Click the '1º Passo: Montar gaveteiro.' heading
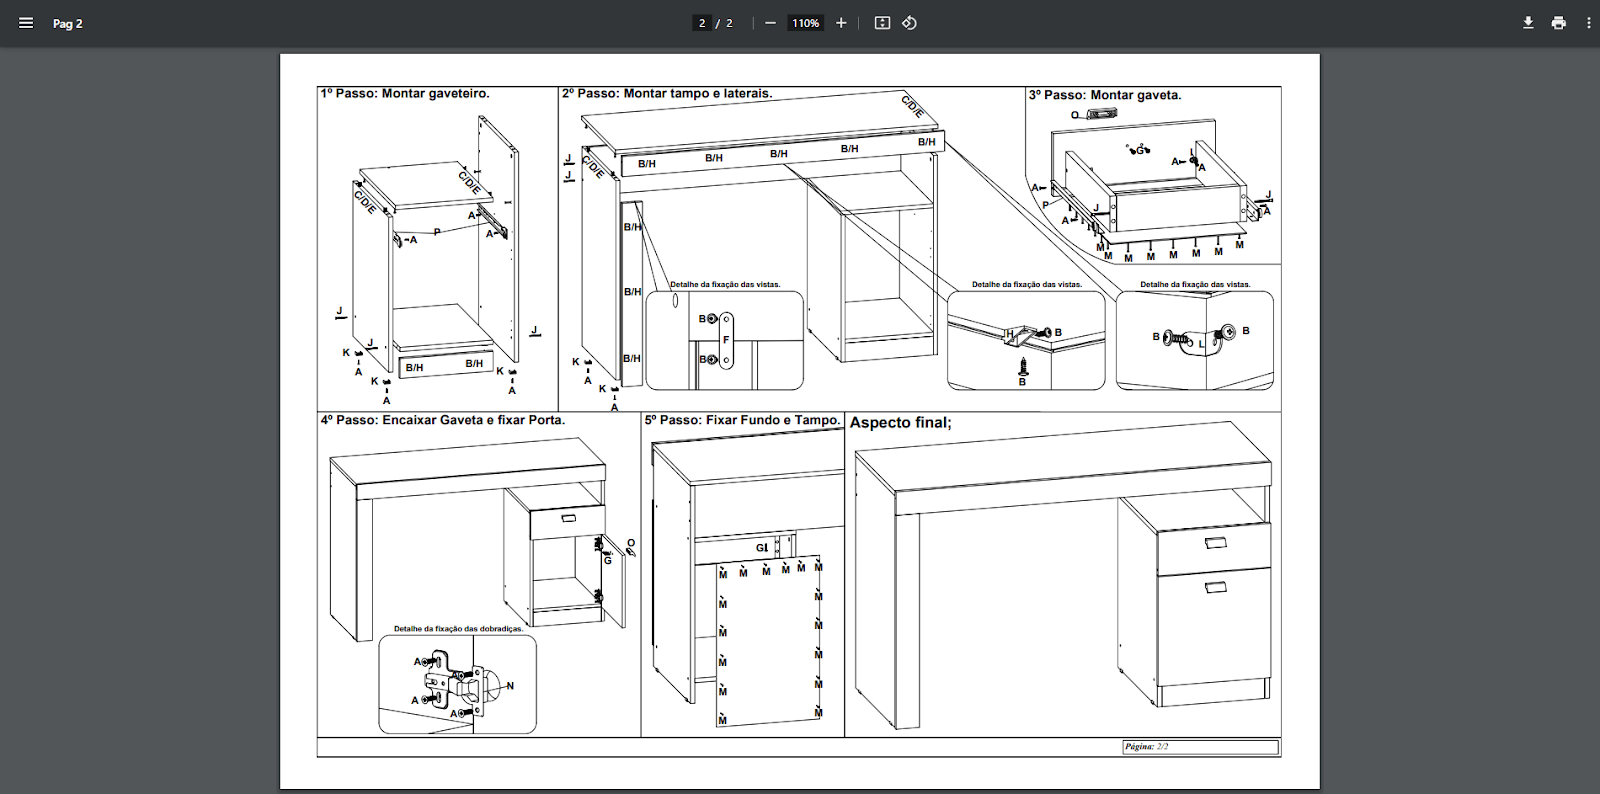This screenshot has height=794, width=1600. 405,93
